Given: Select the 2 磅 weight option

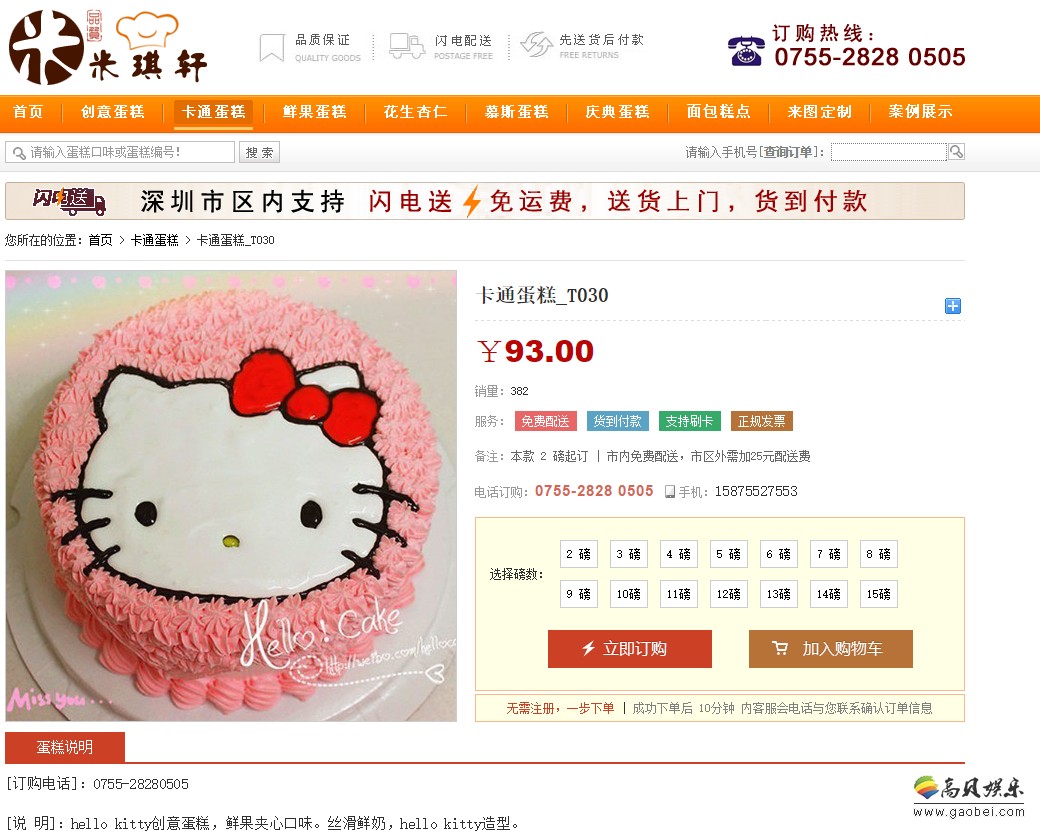Looking at the screenshot, I should (x=578, y=554).
